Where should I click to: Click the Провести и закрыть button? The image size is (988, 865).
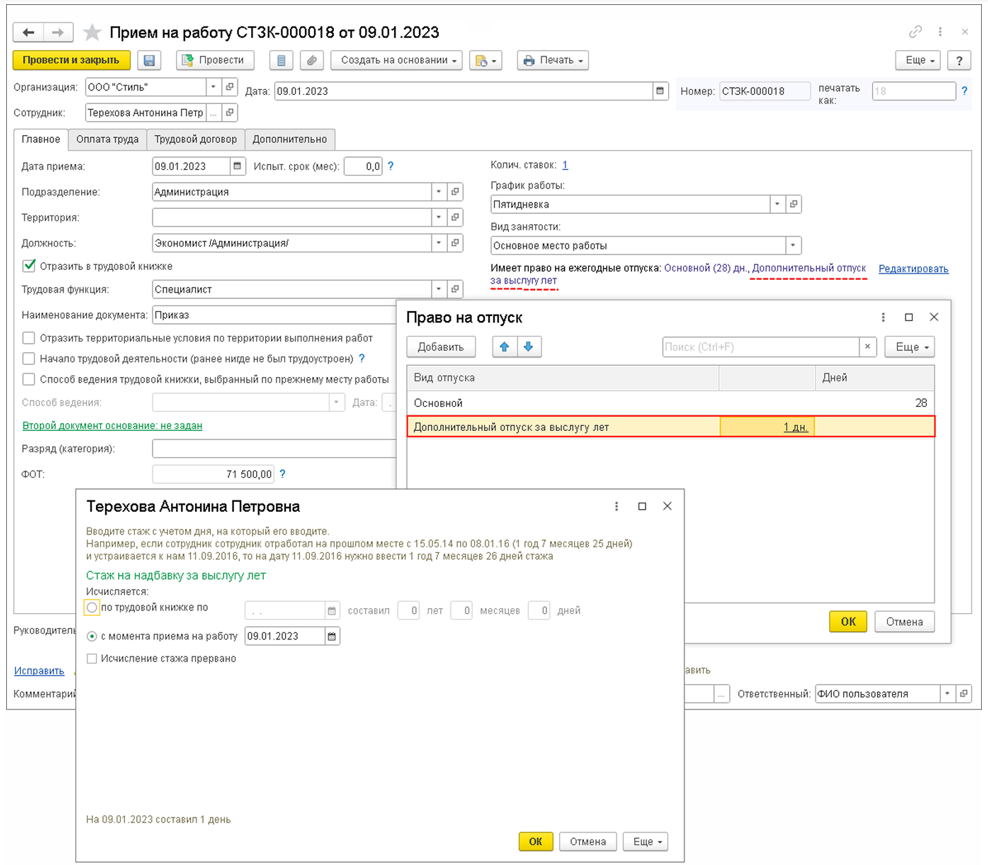point(71,61)
